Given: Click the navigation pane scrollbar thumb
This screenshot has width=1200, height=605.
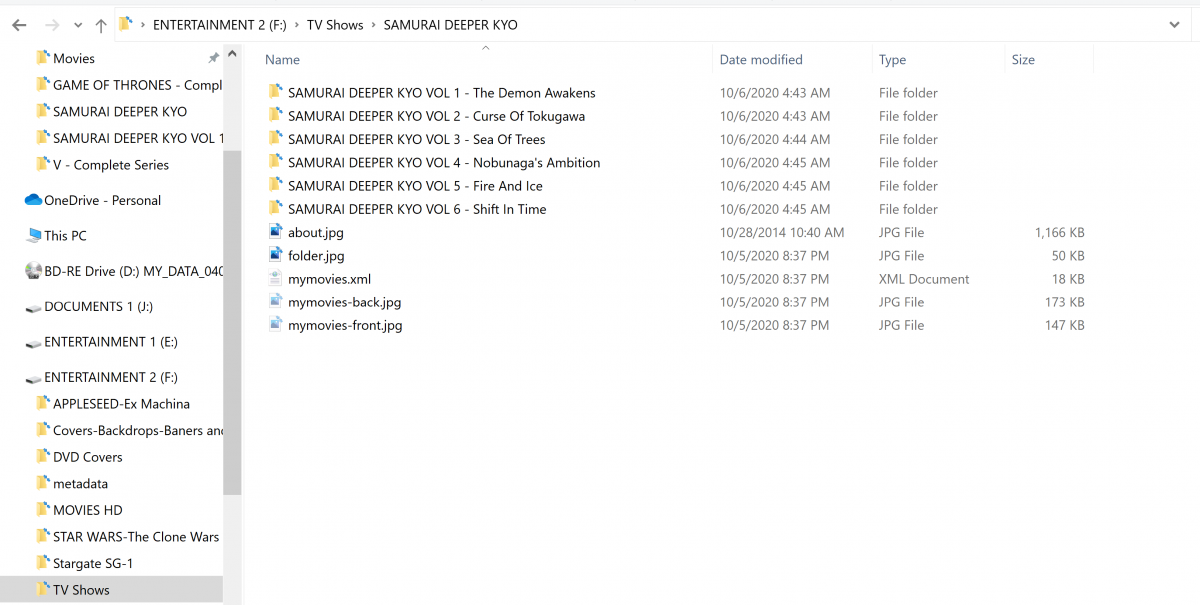Looking at the screenshot, I should coord(232,322).
